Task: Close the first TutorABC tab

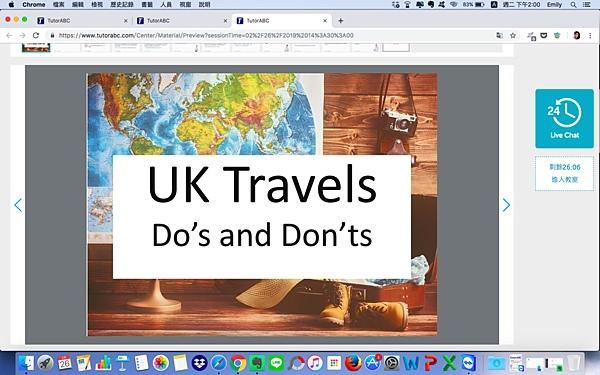Action: point(126,21)
